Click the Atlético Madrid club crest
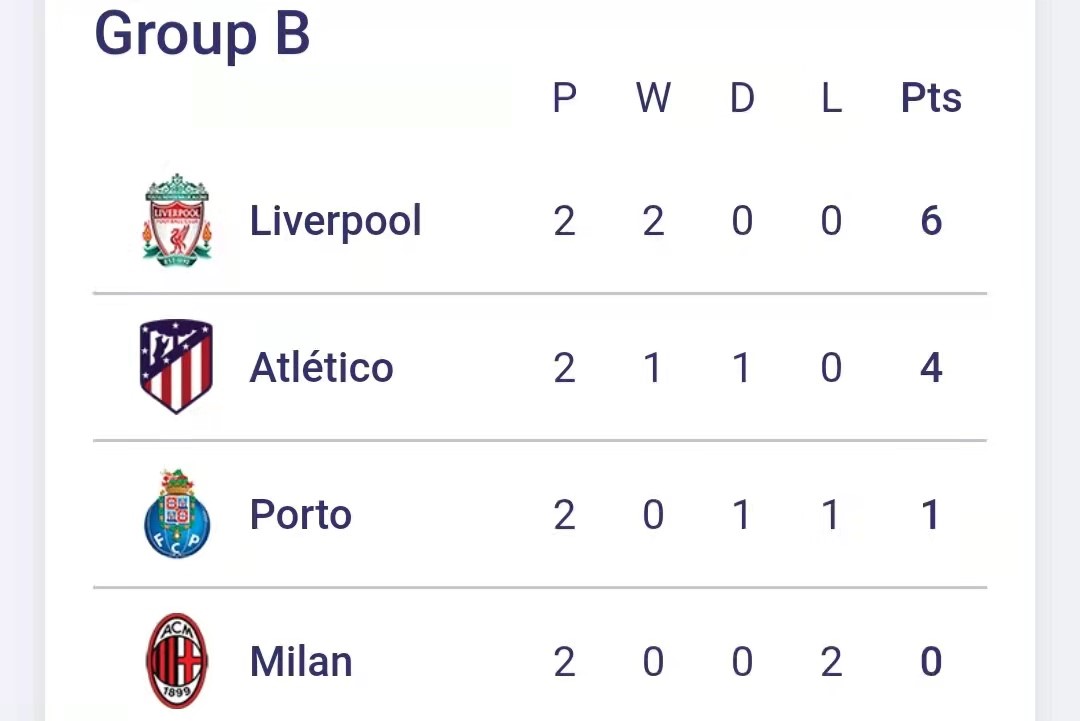Viewport: 1080px width, 721px height. coord(176,367)
